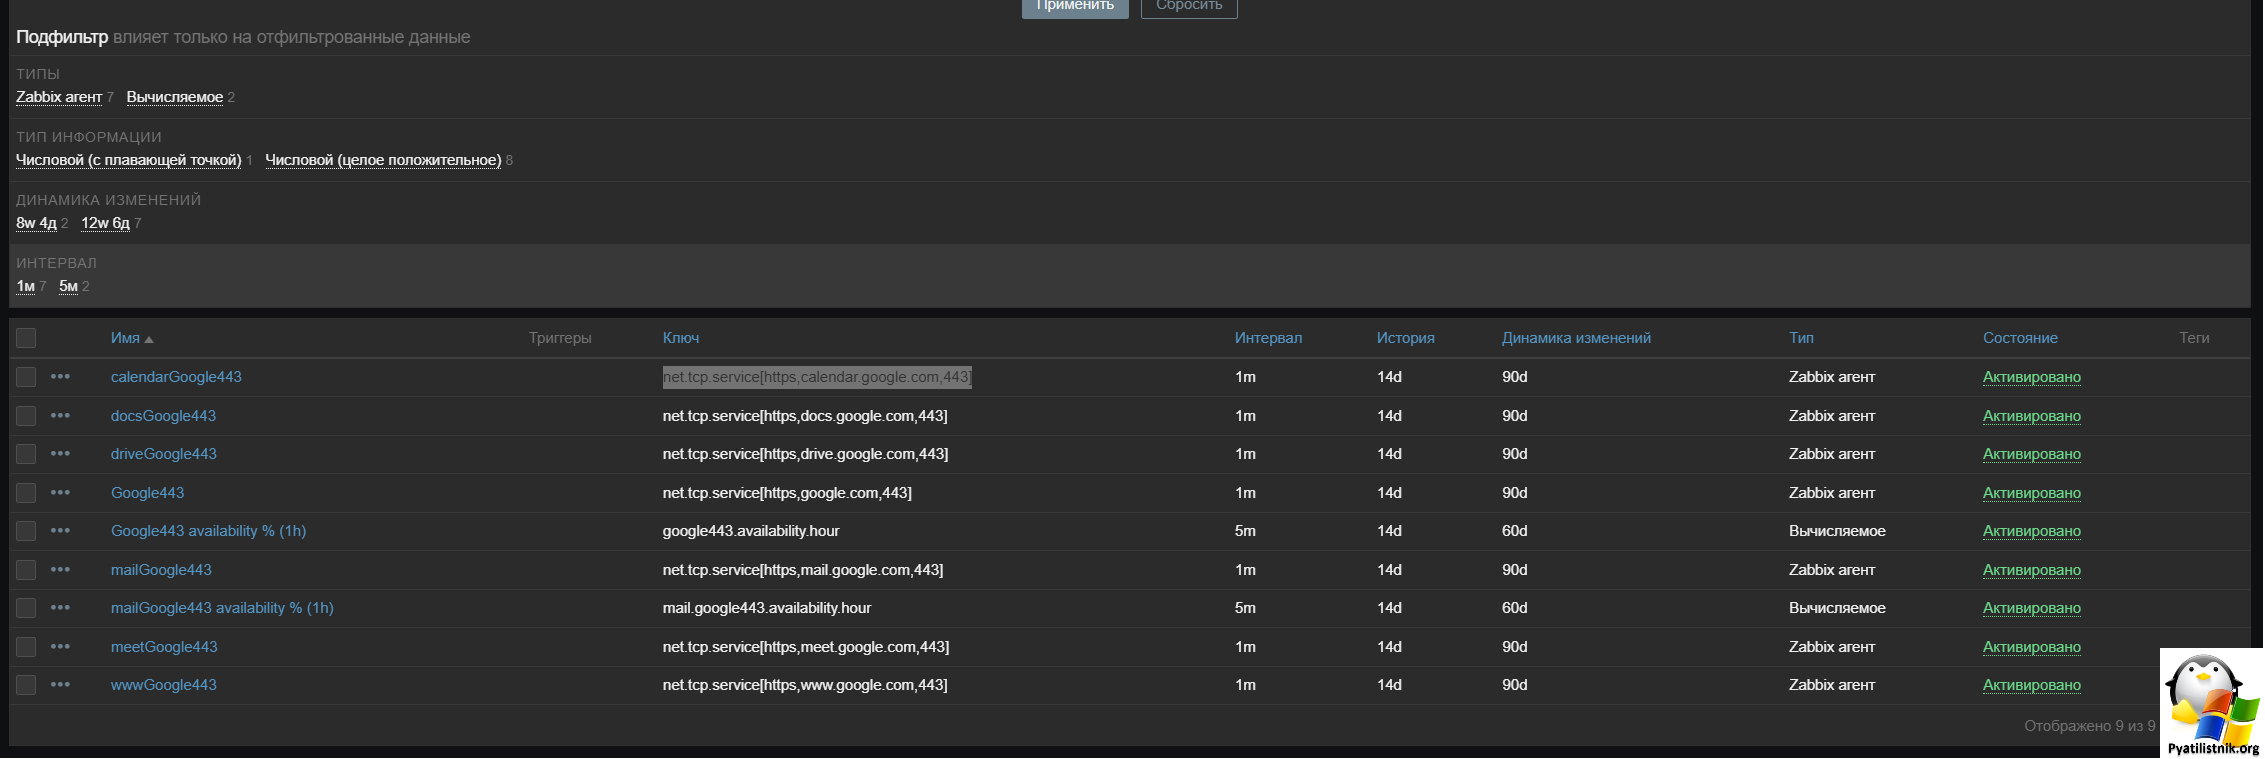Select checkbox for calendarGoogle443 row
2265x759 pixels.
coord(26,377)
